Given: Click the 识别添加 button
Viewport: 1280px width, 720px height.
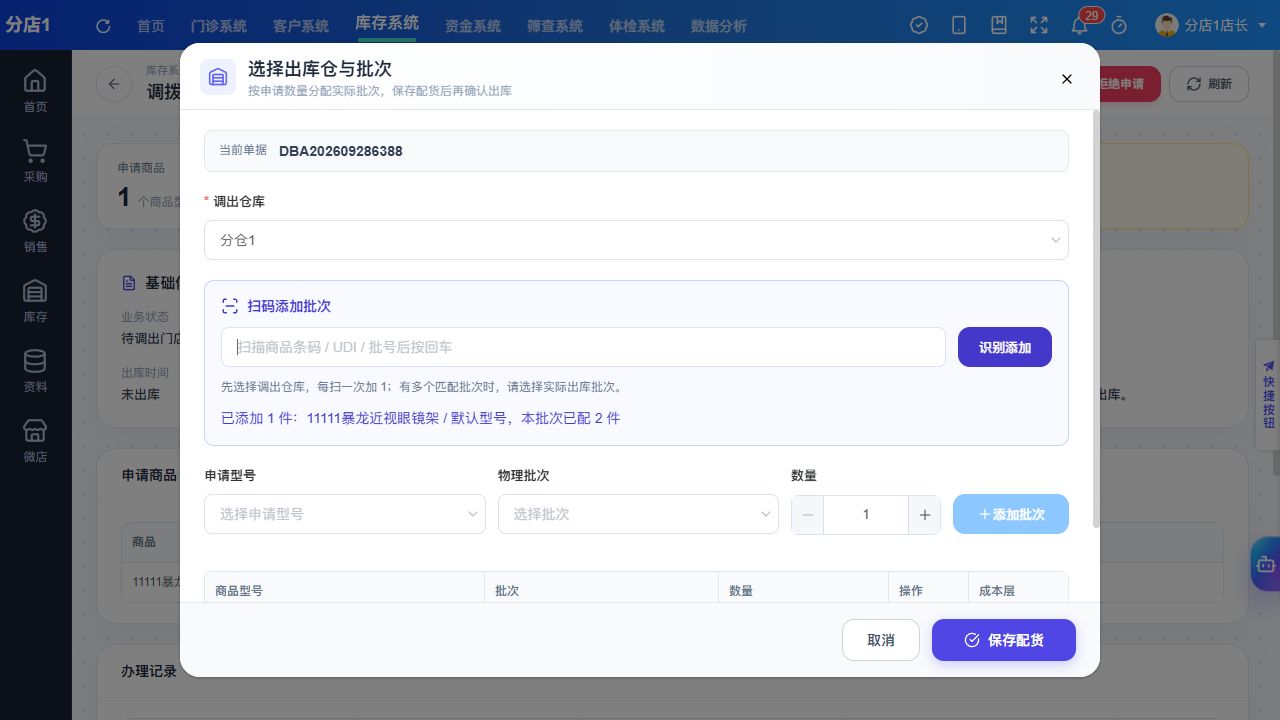Looking at the screenshot, I should [1005, 347].
